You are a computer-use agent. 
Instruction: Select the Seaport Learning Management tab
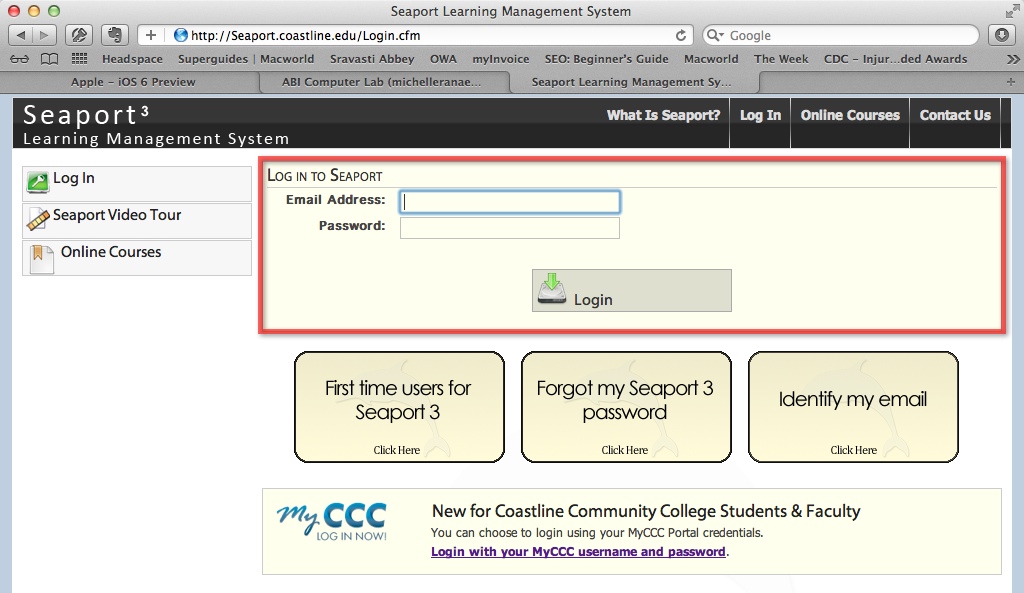coord(632,82)
